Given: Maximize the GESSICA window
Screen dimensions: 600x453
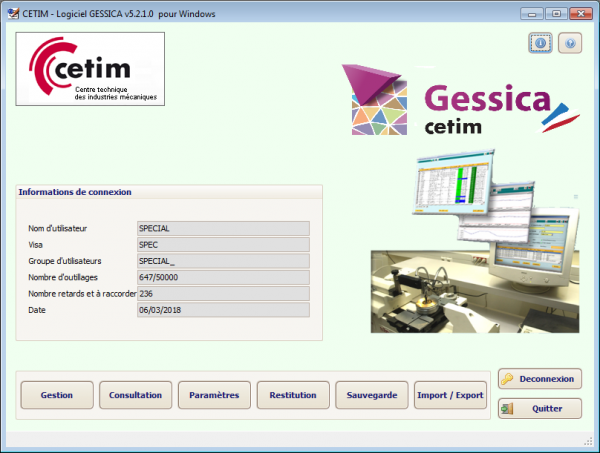Looking at the screenshot, I should coord(556,14).
